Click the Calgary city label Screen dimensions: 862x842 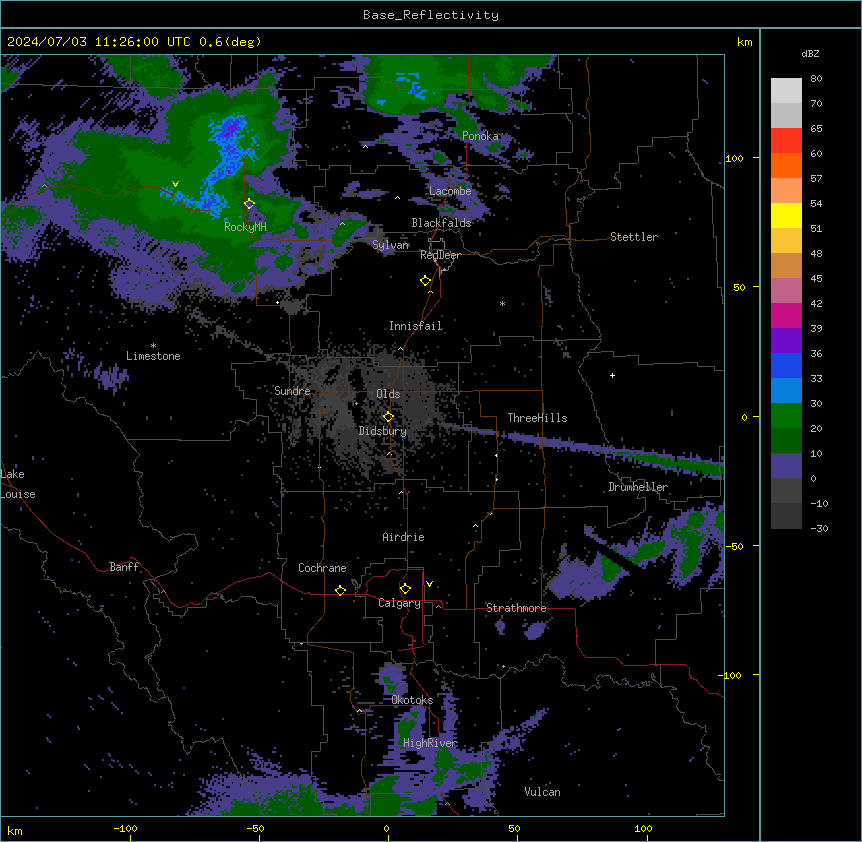(x=399, y=603)
